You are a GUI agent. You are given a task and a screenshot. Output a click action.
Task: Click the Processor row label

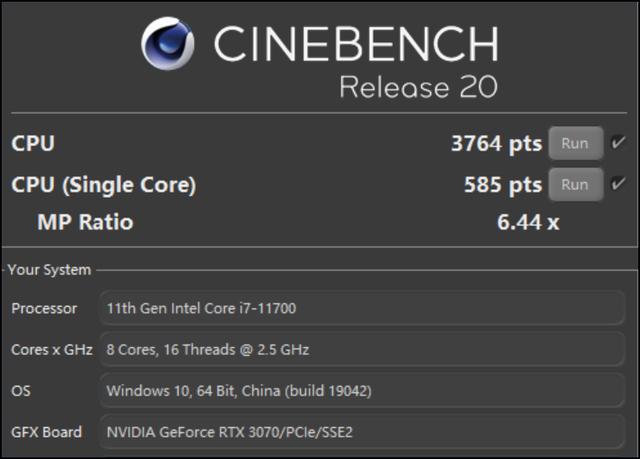tap(44, 309)
